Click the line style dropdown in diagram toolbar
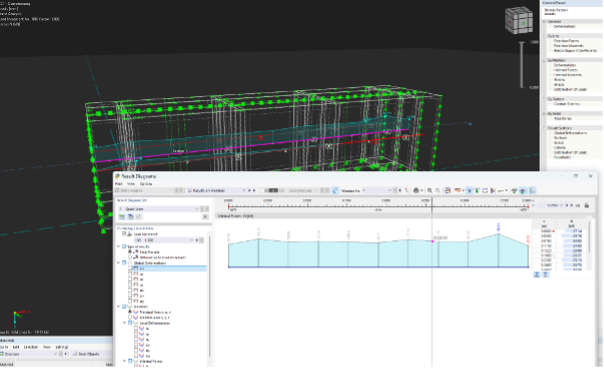The height and width of the screenshot is (368, 604). tap(502, 190)
